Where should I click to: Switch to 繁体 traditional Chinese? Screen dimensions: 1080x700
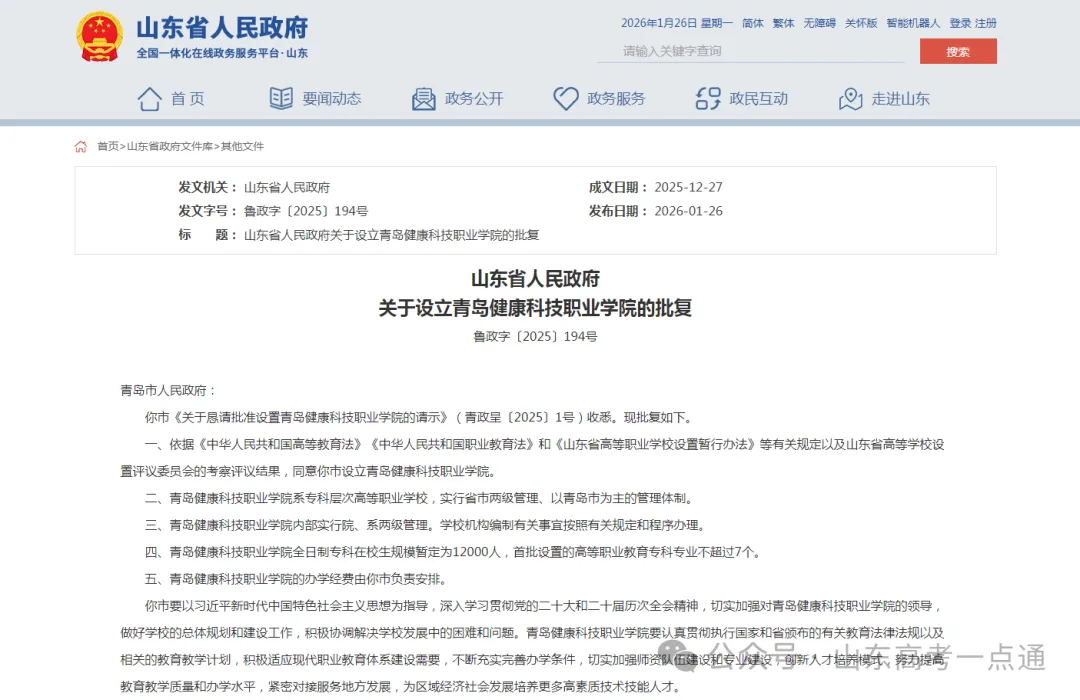(x=783, y=23)
